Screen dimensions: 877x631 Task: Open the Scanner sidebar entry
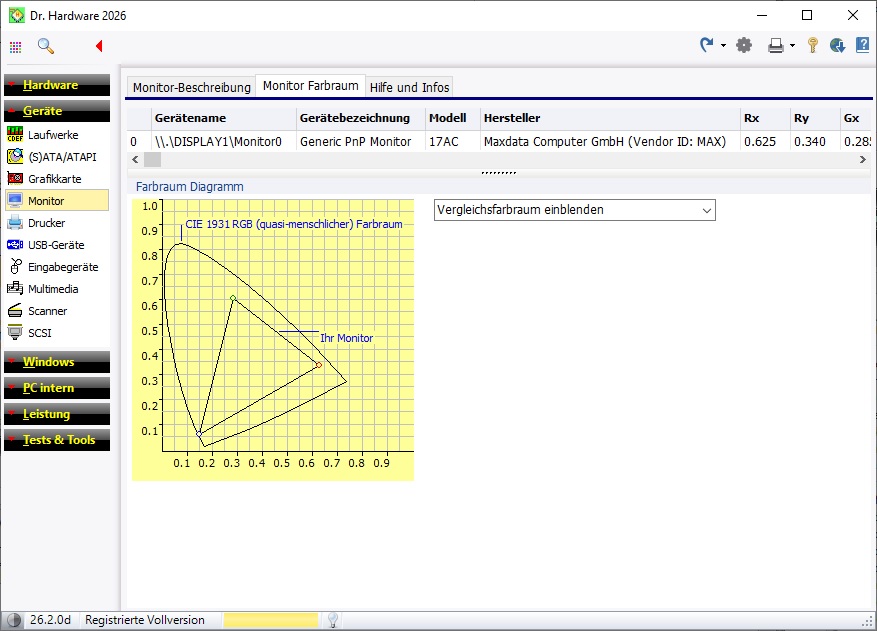click(x=56, y=311)
